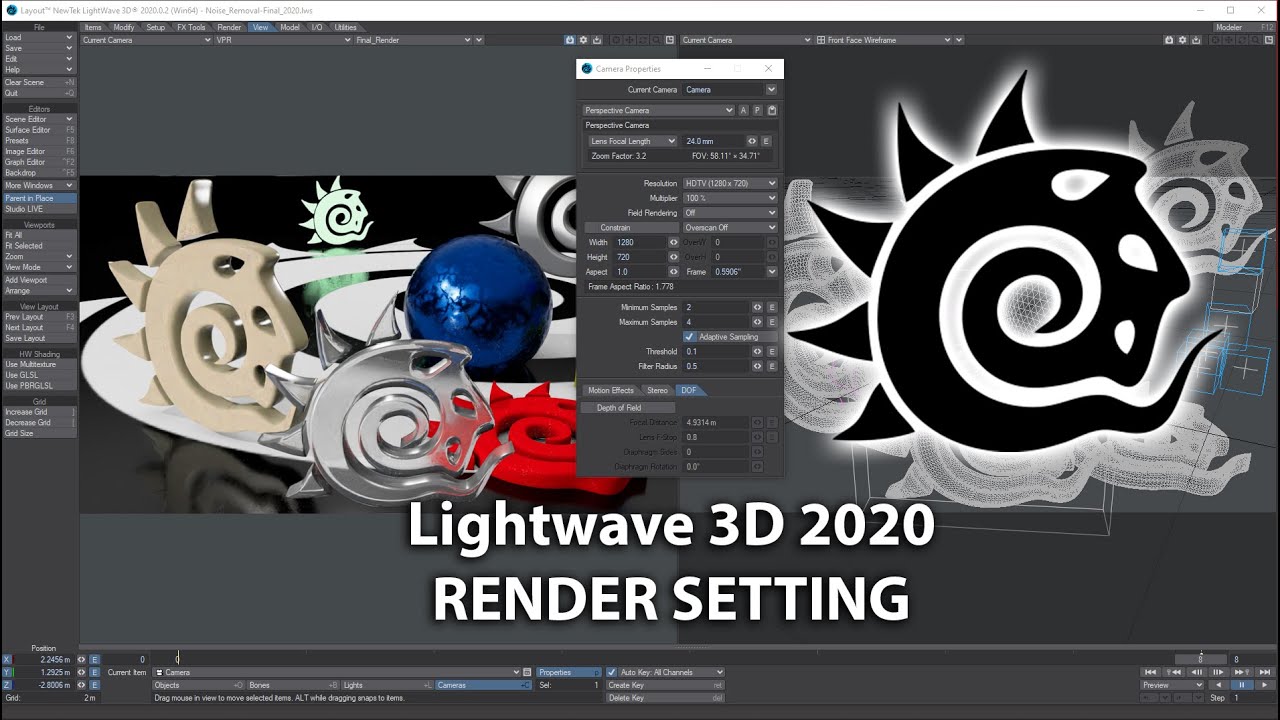The image size is (1280, 720).
Task: Play the animation in reverse
Action: coord(1219,685)
